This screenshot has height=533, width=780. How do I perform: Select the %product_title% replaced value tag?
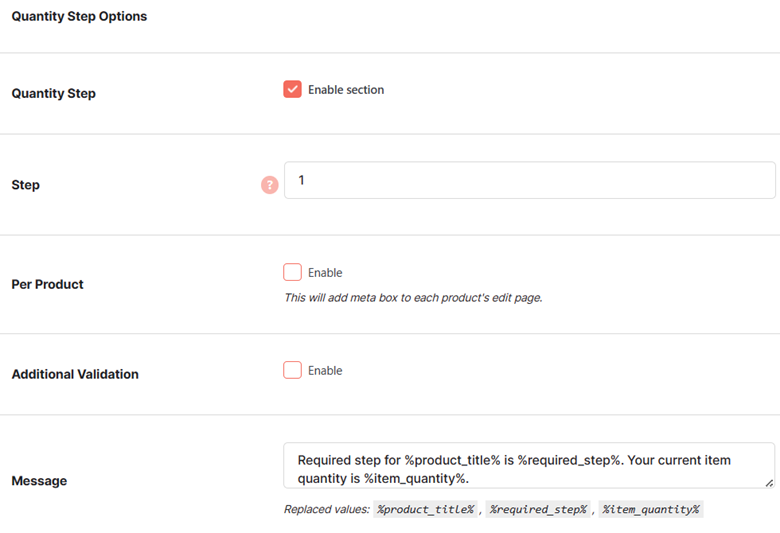click(x=425, y=509)
